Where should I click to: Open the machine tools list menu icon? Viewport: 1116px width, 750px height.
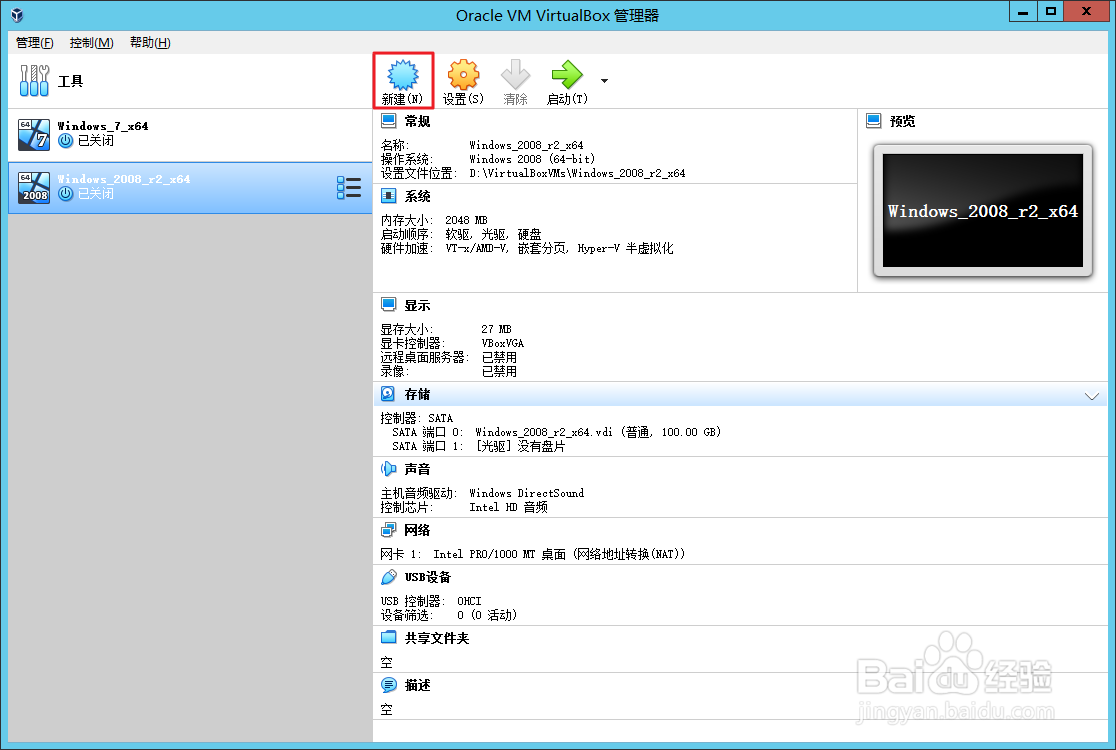[x=349, y=188]
